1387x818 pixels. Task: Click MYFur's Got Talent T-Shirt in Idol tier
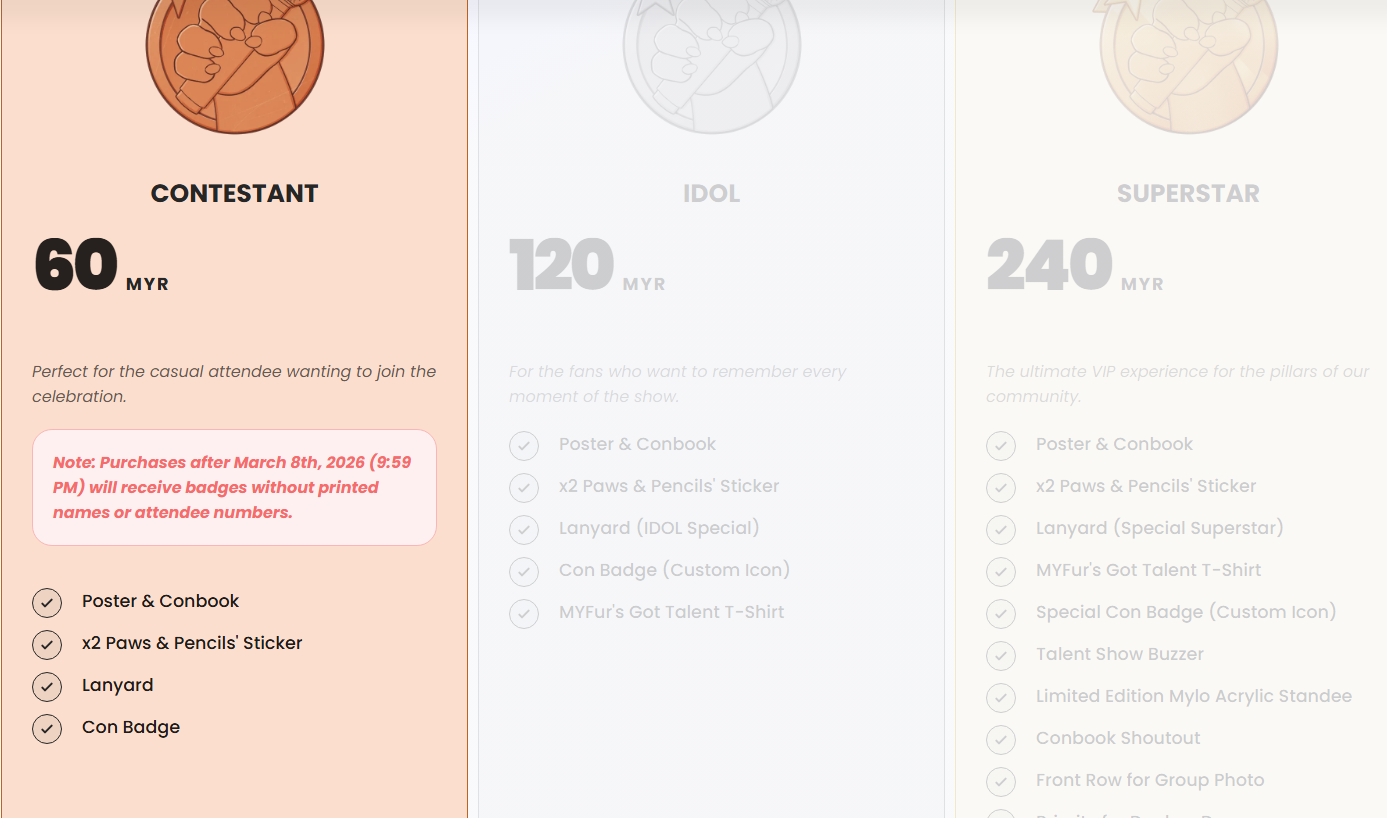[x=671, y=612]
